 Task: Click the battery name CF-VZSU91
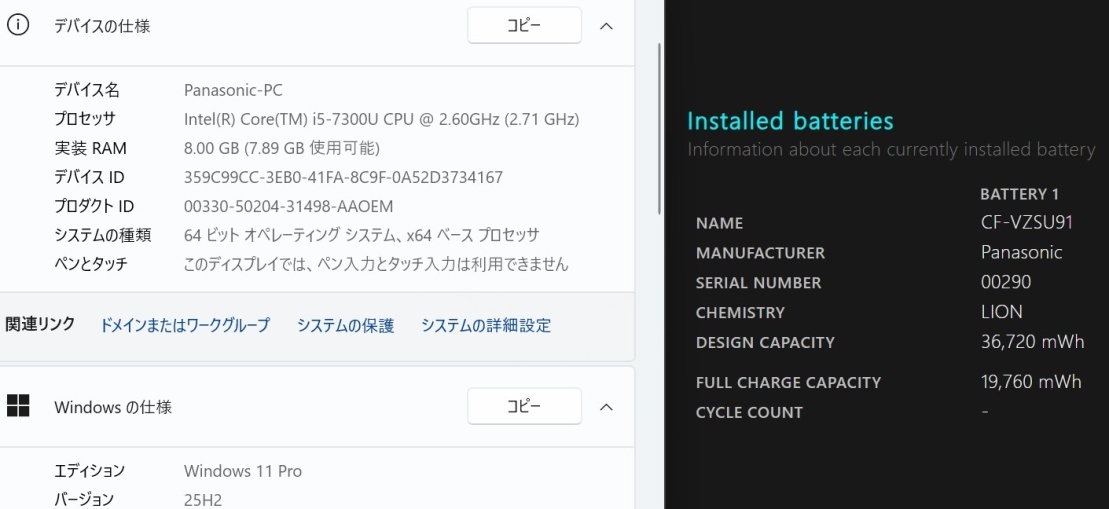pos(1026,222)
